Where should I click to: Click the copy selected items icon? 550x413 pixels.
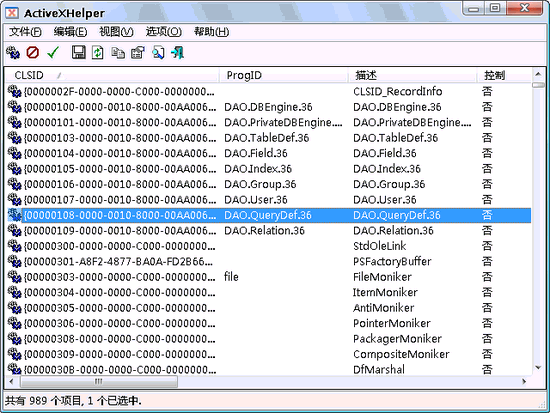118,53
